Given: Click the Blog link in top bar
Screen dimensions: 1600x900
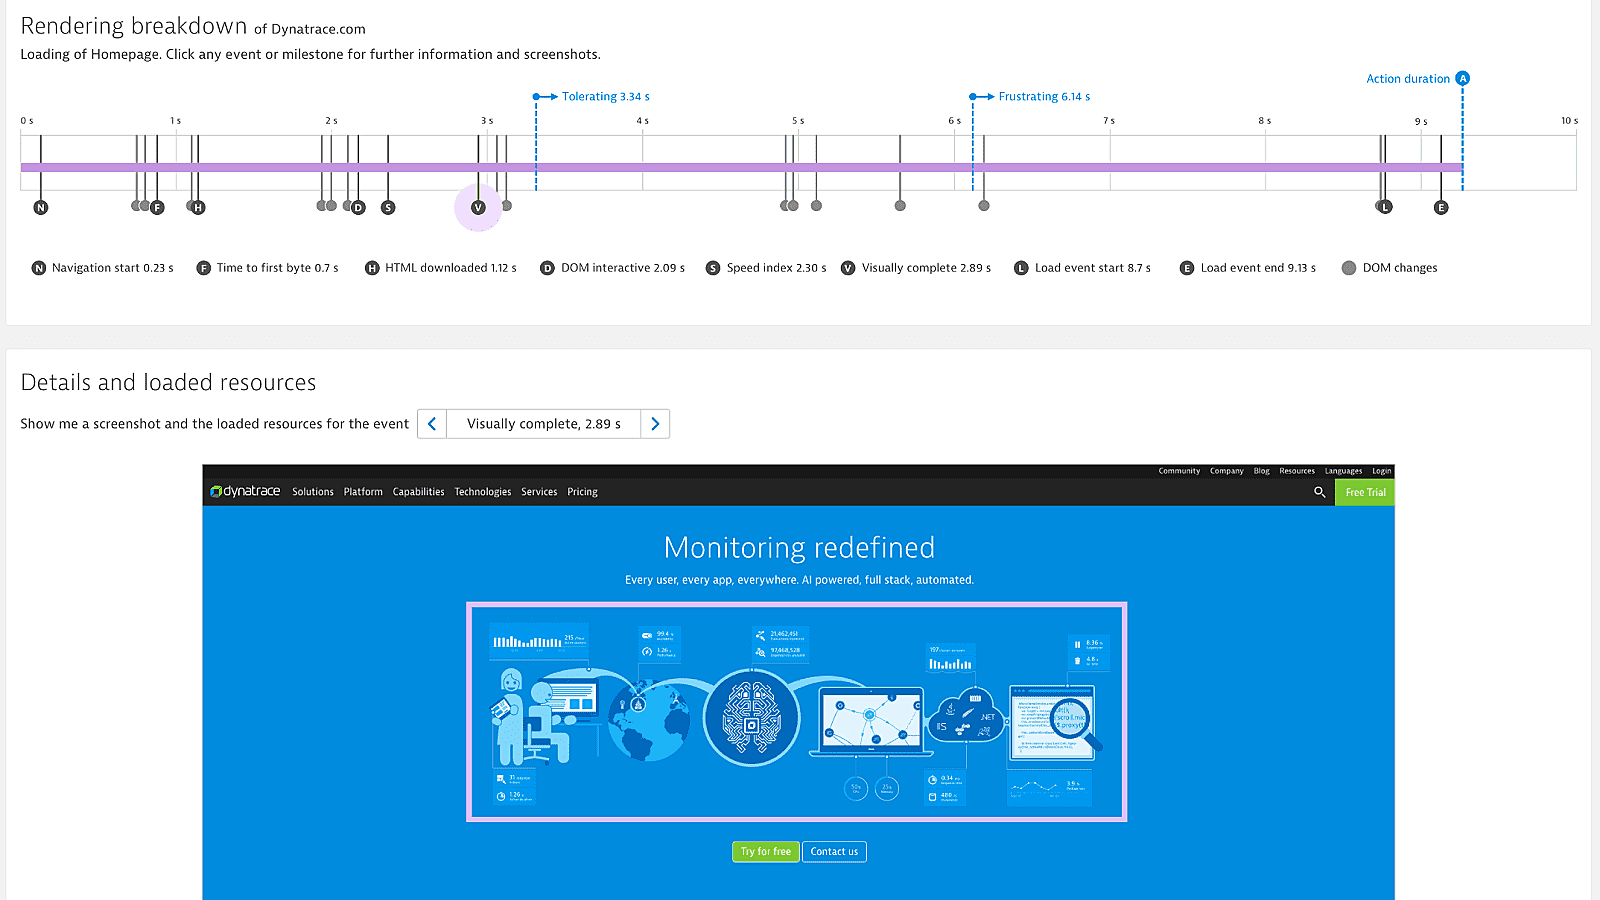Looking at the screenshot, I should (x=1261, y=471).
